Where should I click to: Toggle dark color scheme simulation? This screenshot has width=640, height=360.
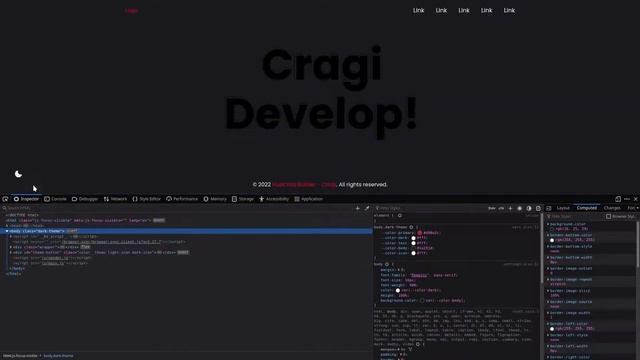[x=529, y=208]
